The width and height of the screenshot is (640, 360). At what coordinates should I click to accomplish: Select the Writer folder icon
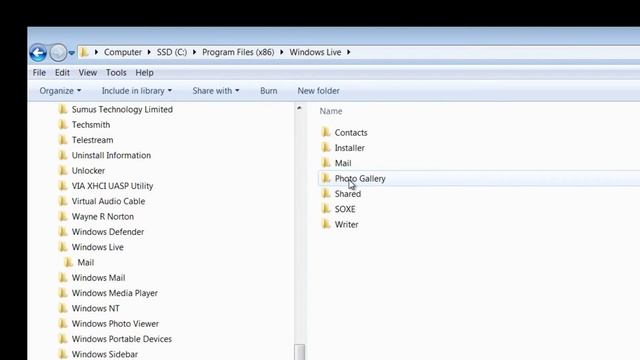326,224
